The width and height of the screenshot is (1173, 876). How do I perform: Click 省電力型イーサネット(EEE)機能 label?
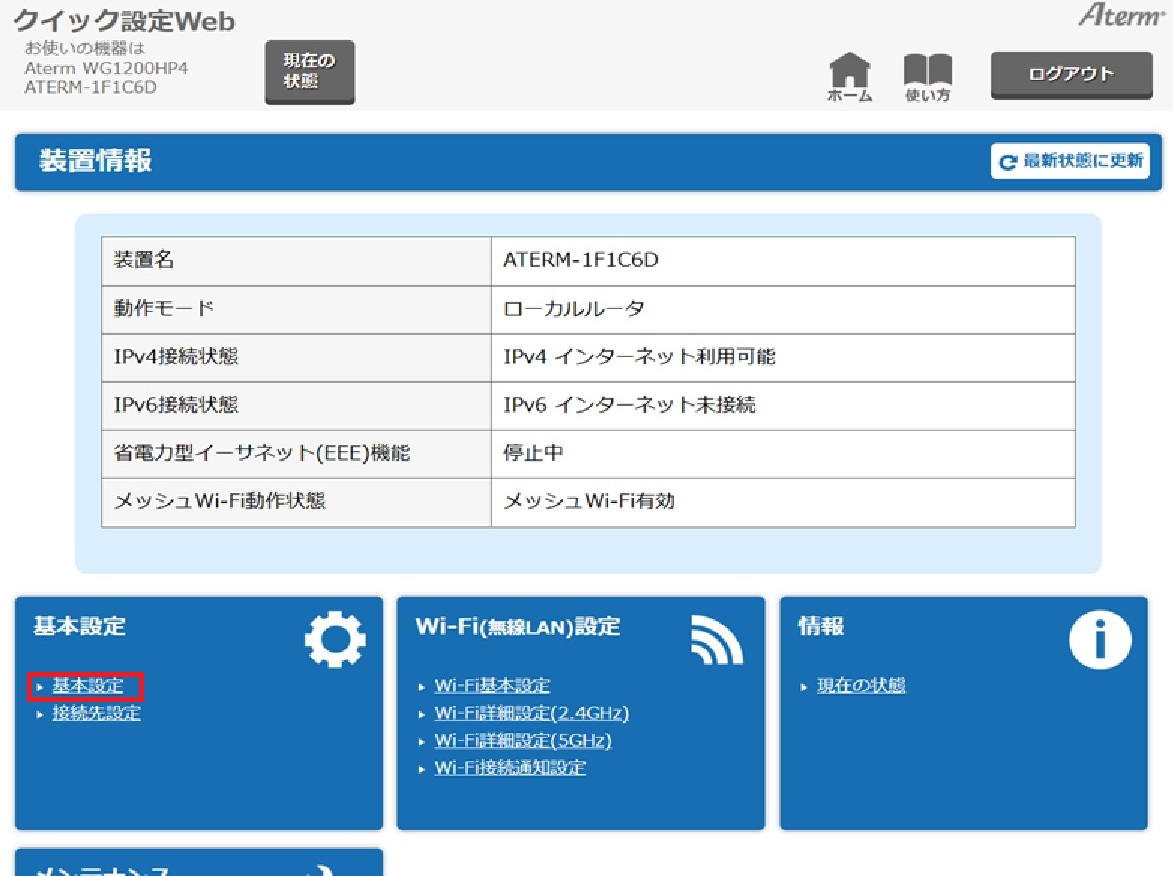click(261, 453)
